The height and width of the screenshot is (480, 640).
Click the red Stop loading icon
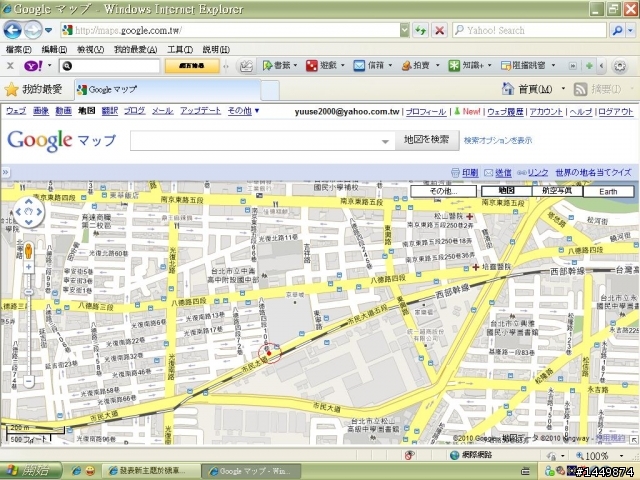click(440, 30)
